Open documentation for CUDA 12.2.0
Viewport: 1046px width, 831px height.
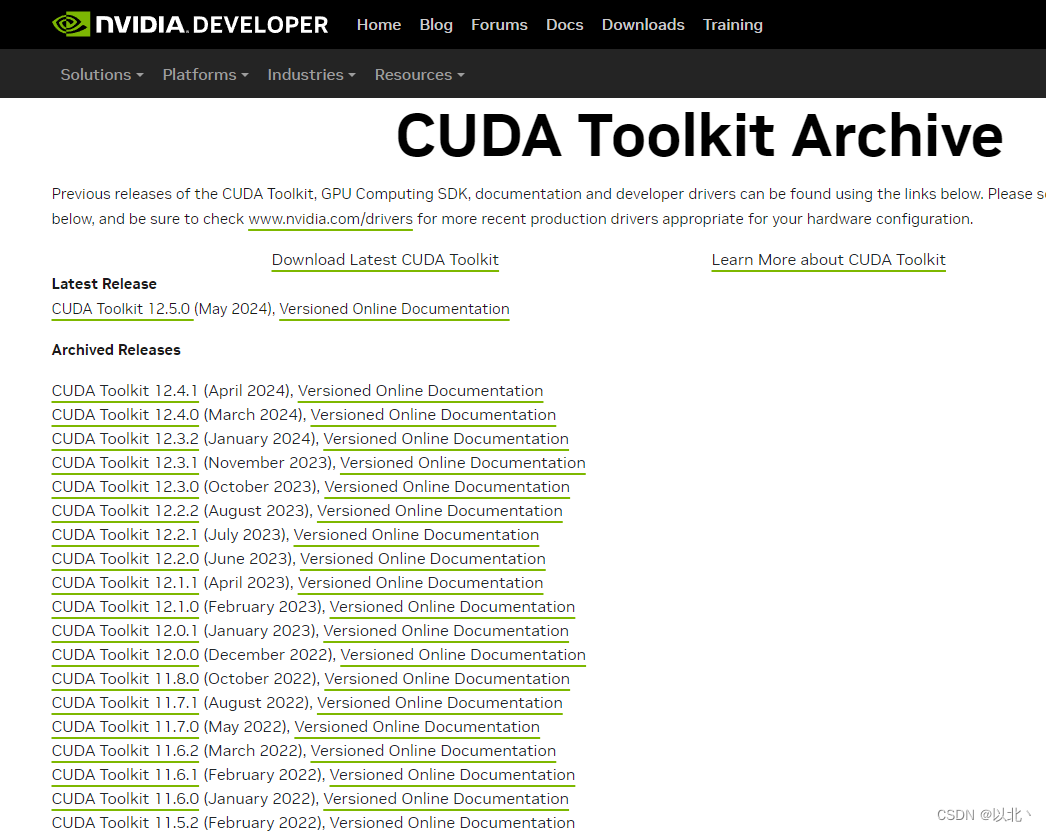(x=423, y=559)
